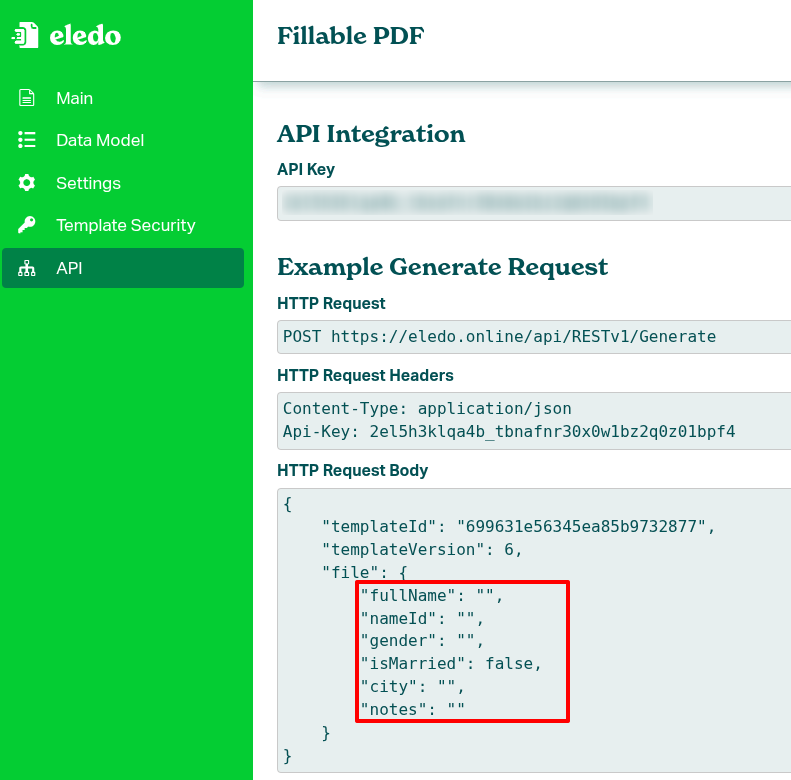Click the Settings gear icon
This screenshot has width=791, height=780.
click(27, 183)
